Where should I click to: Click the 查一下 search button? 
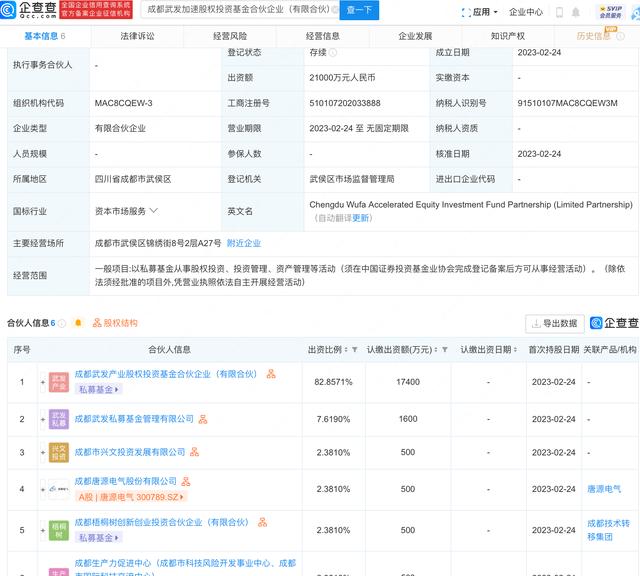point(359,10)
